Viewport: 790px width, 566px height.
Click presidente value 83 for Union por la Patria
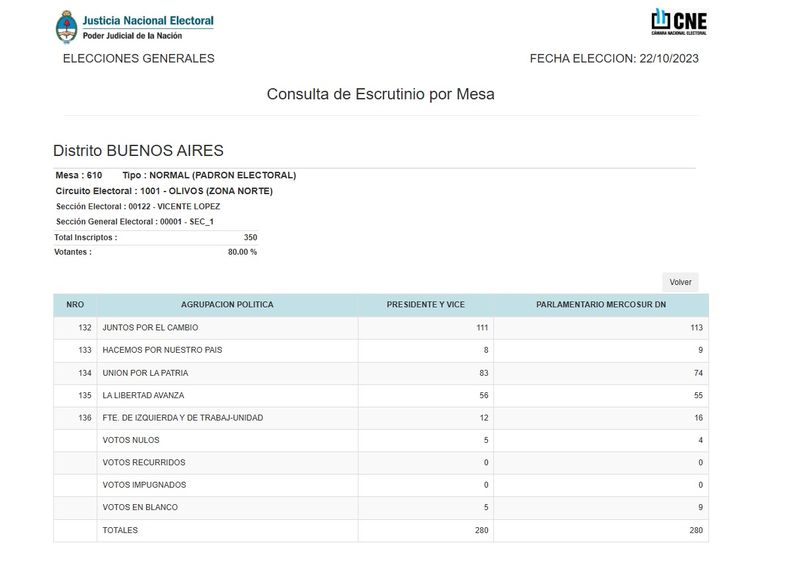click(484, 373)
